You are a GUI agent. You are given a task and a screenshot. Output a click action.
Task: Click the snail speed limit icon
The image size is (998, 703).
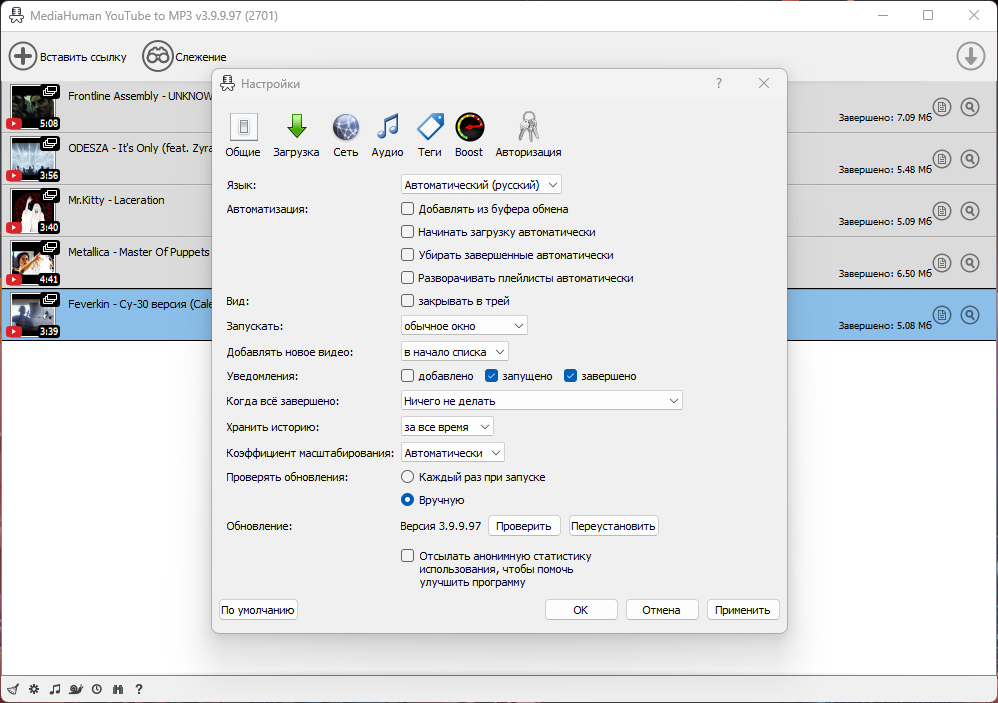pos(76,689)
